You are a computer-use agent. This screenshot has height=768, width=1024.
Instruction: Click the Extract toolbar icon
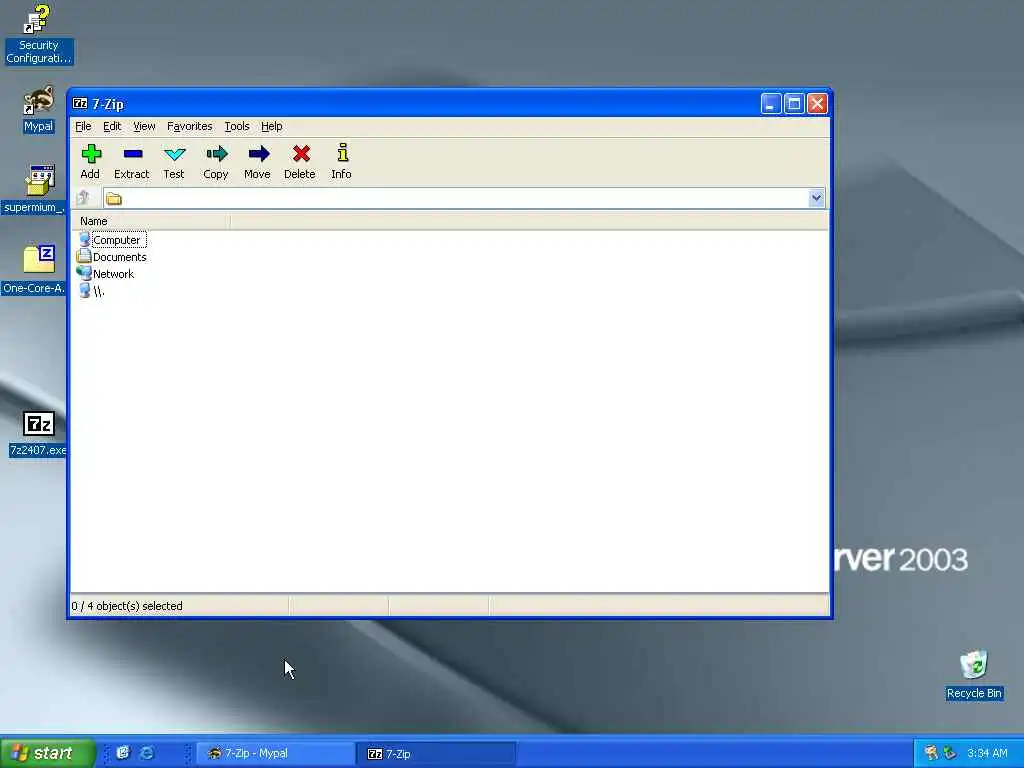pyautogui.click(x=133, y=154)
